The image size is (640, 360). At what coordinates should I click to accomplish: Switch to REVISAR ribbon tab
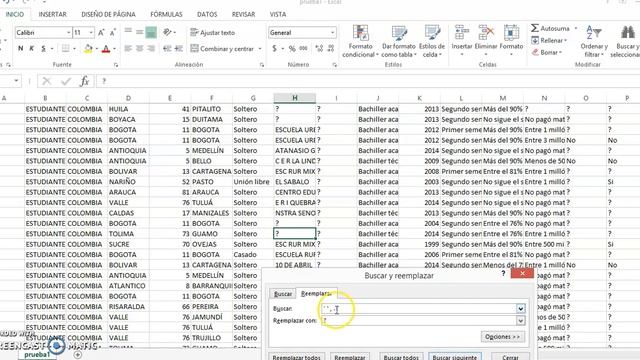(x=243, y=14)
